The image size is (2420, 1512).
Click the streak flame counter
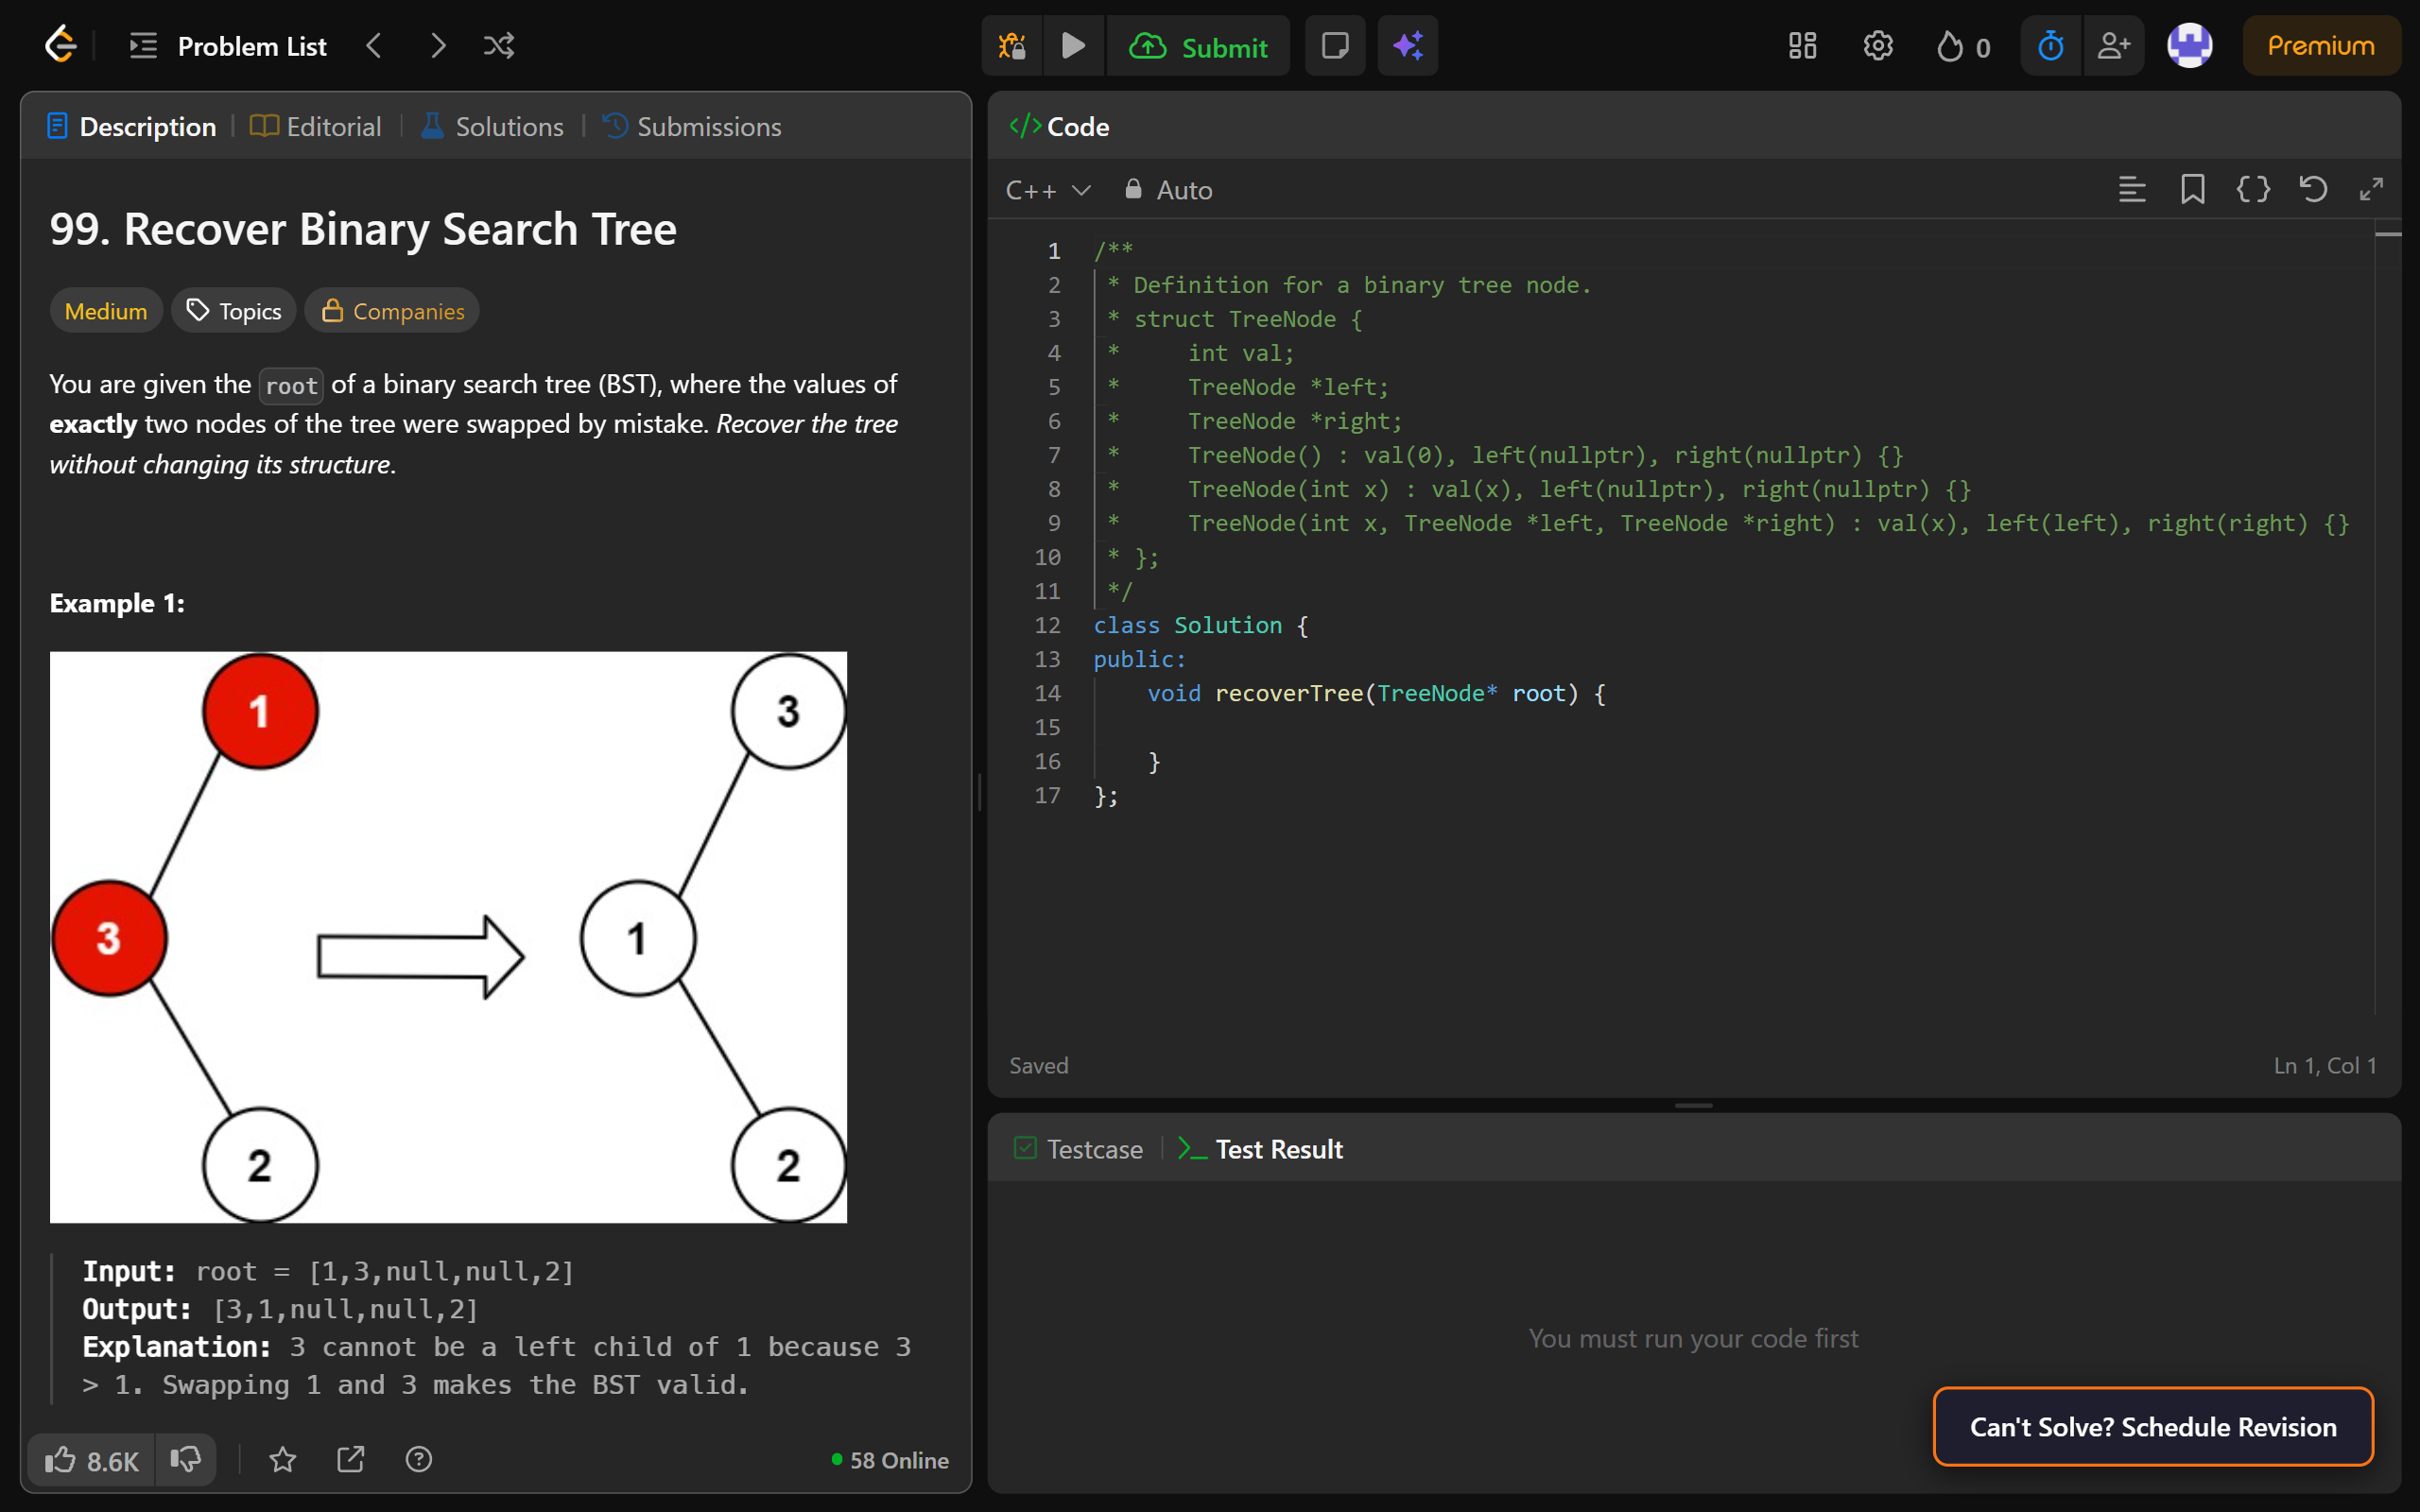pos(1963,47)
